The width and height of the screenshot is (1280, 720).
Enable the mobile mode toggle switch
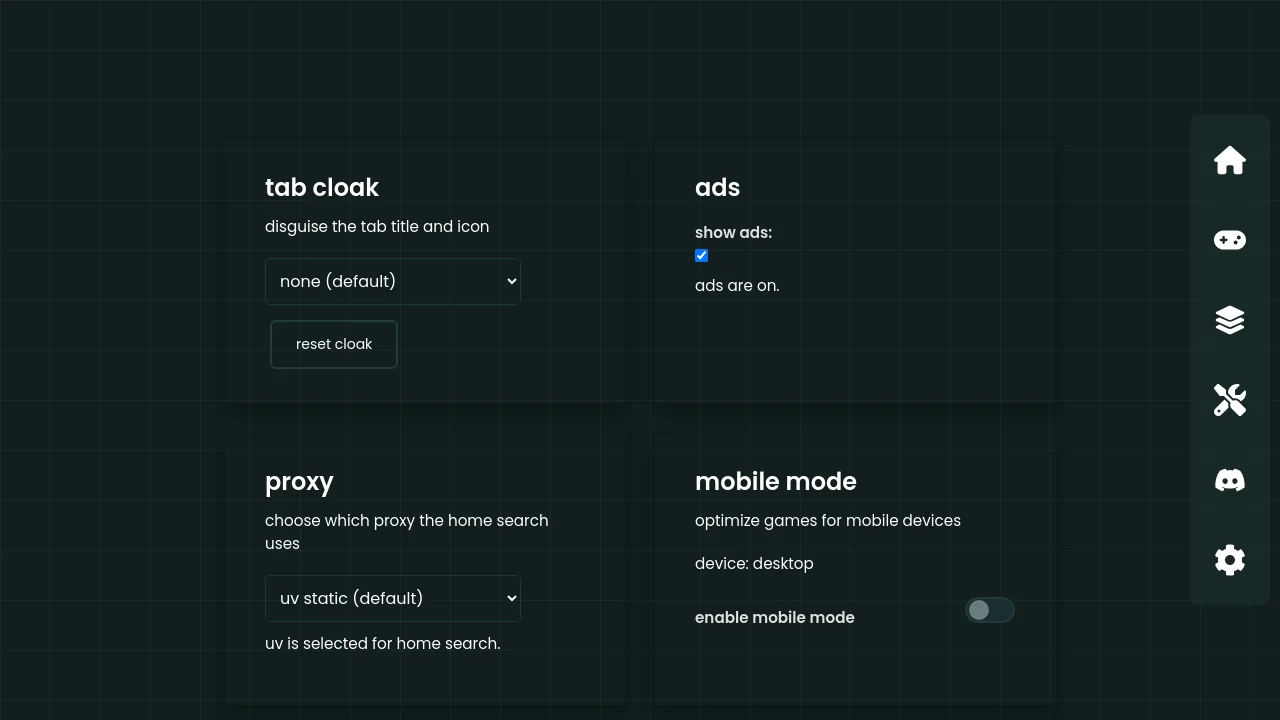(989, 610)
